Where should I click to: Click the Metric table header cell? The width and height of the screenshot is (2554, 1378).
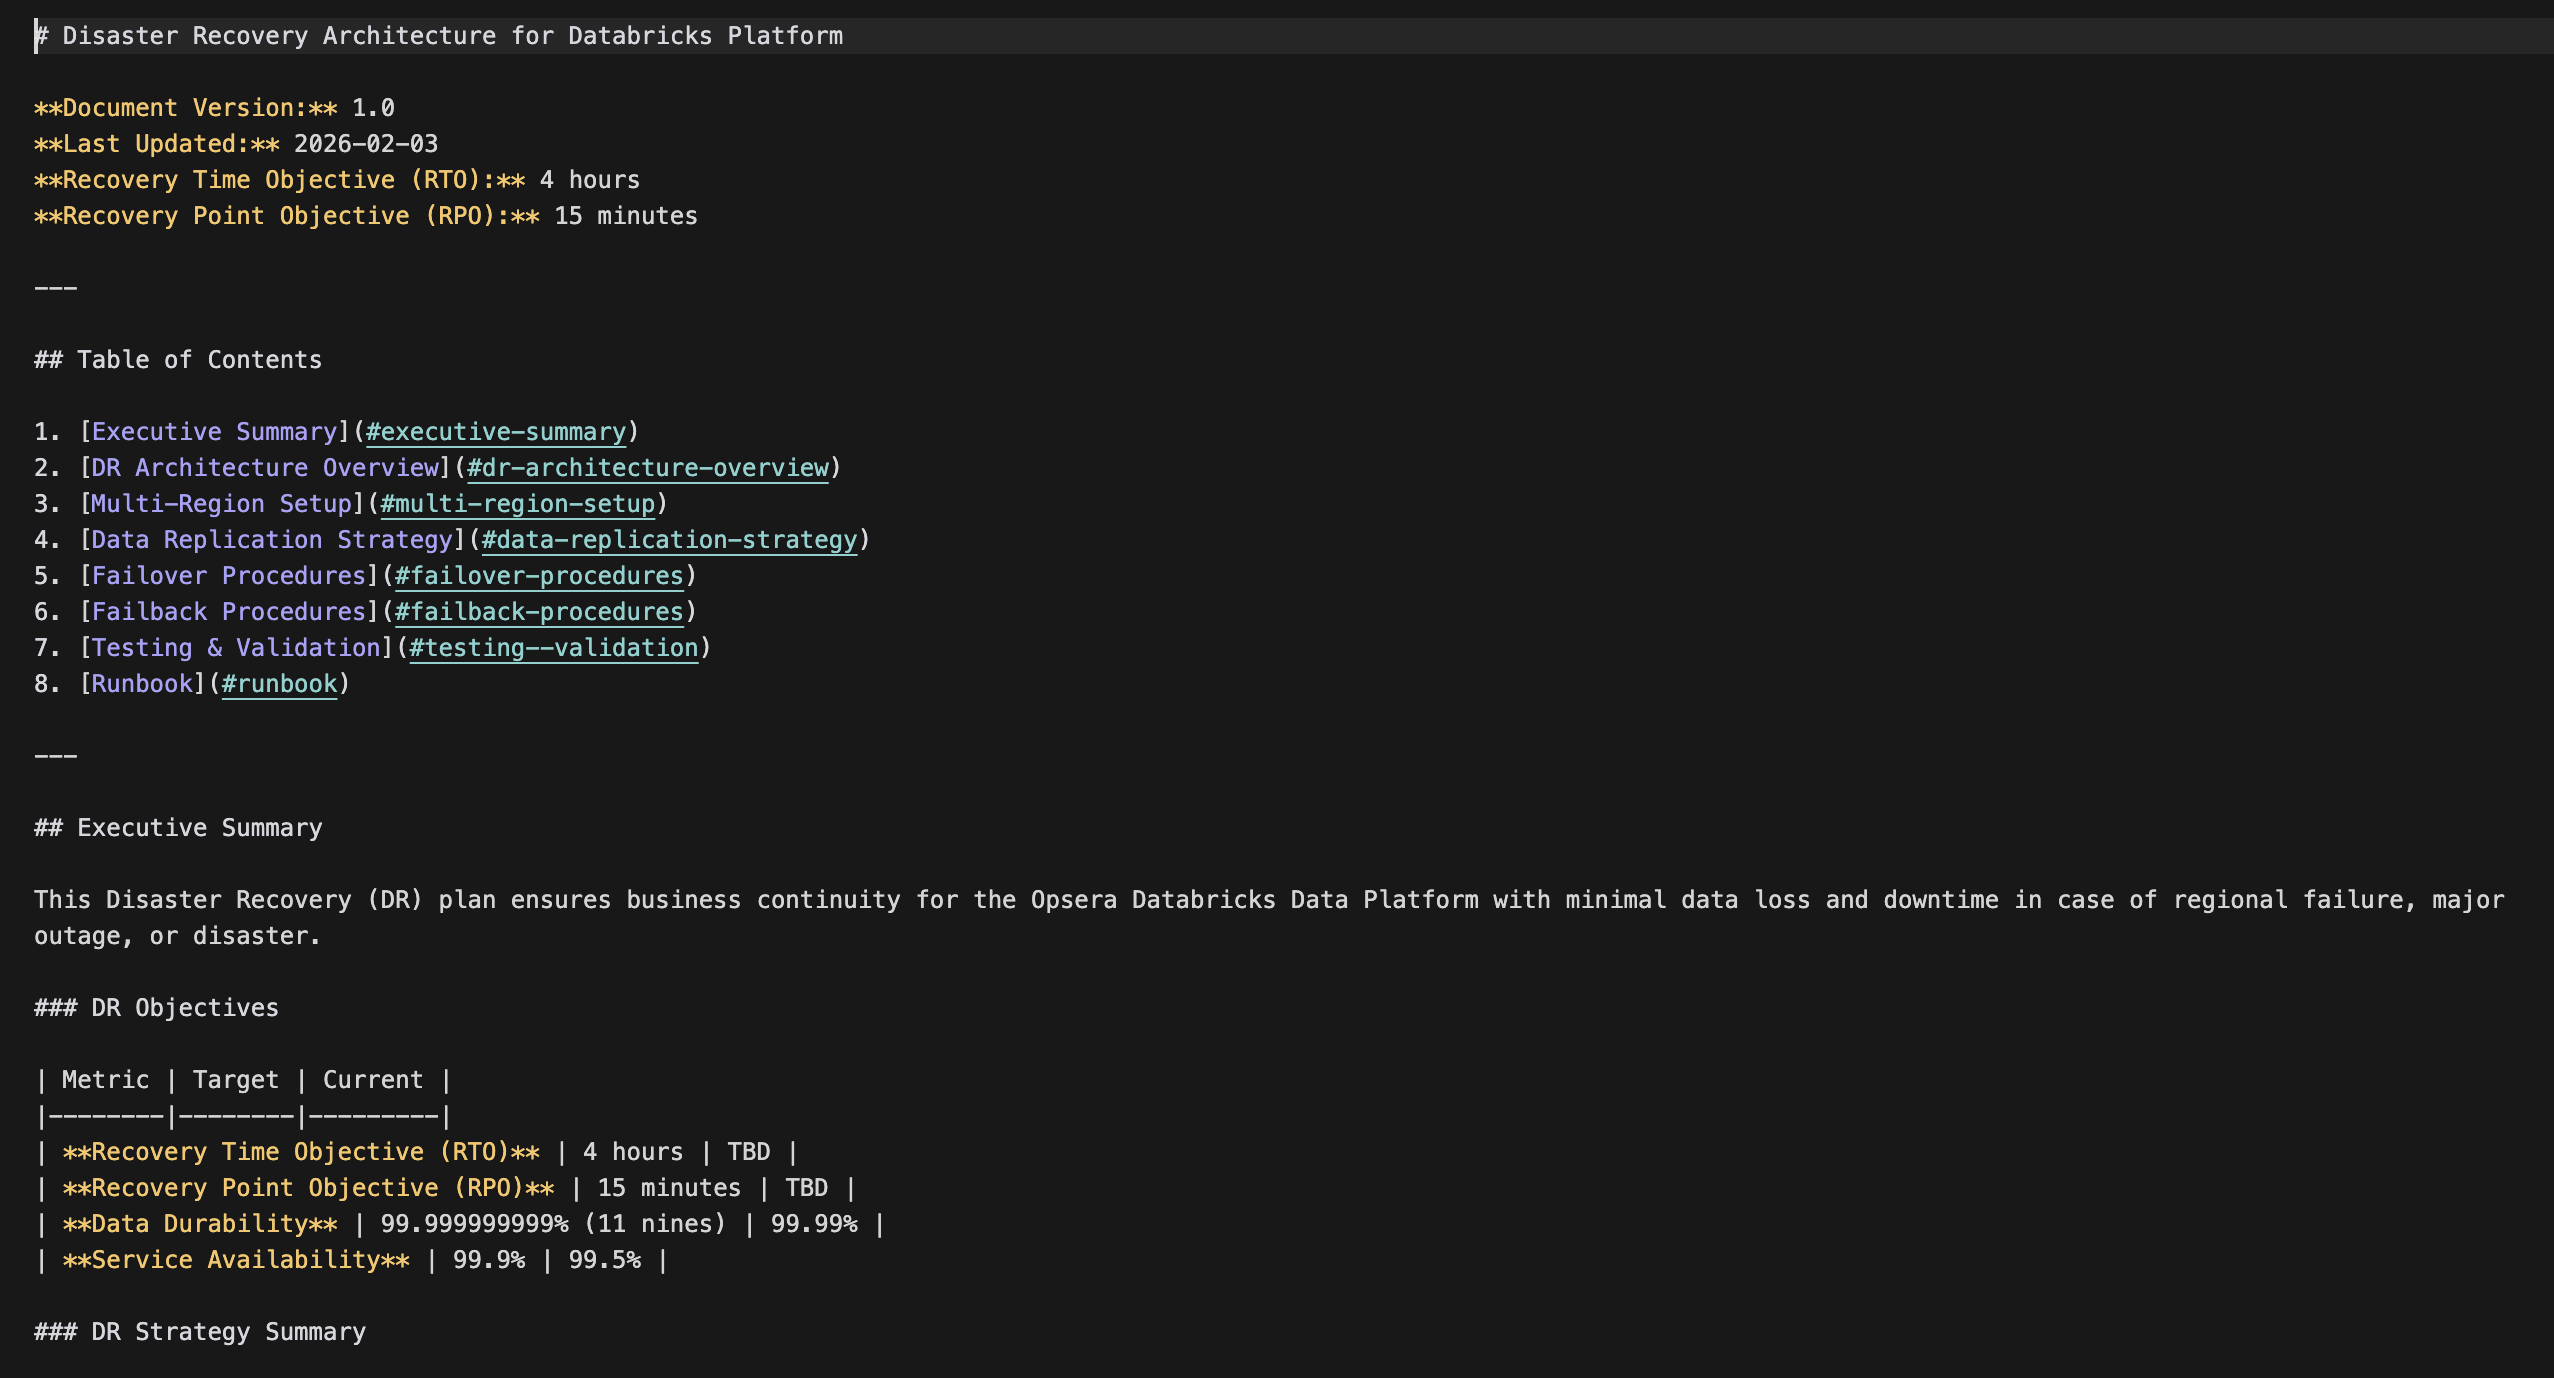105,1080
